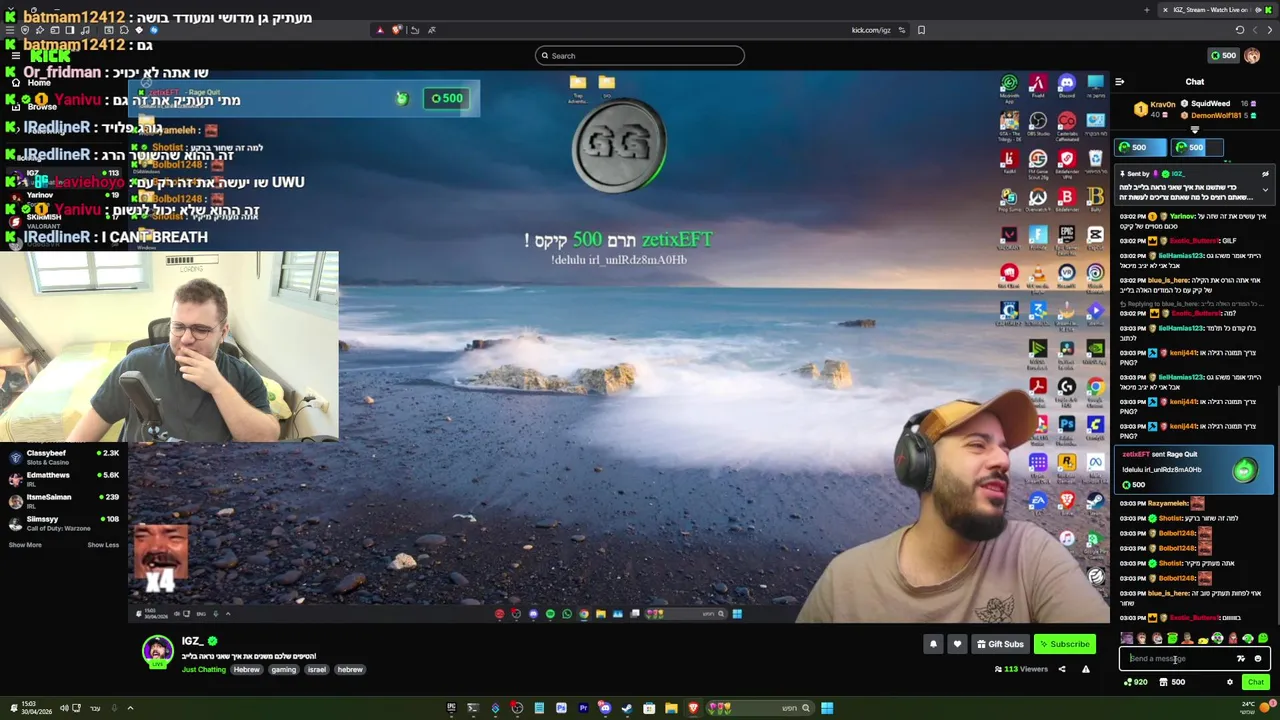Open IGZ_ streamer avatar below video
This screenshot has width=1280, height=720.
158,651
